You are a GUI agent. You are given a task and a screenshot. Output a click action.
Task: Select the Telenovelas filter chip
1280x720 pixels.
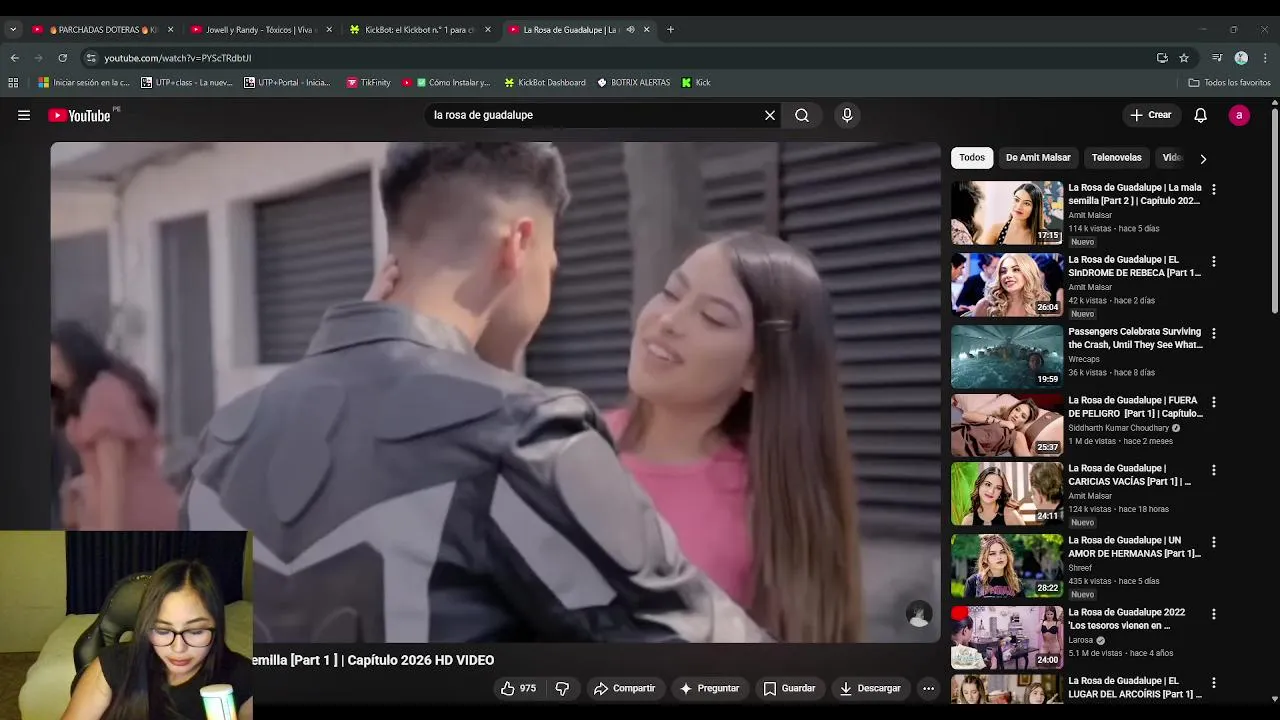(x=1117, y=158)
